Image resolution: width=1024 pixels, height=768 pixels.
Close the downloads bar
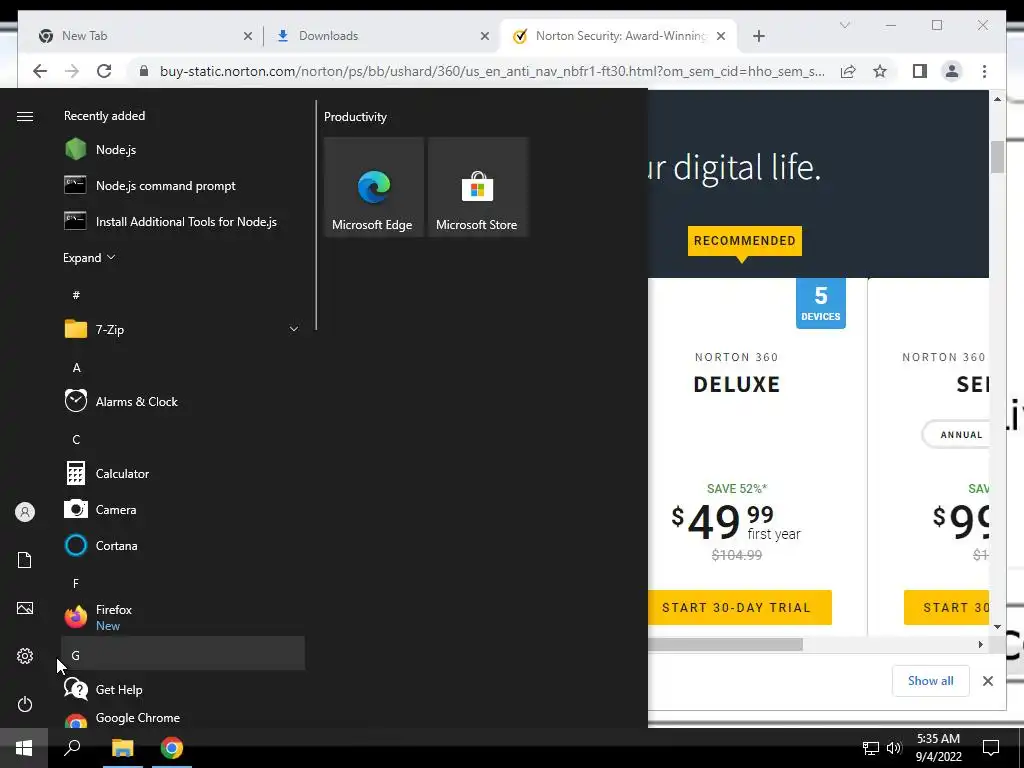pos(987,681)
